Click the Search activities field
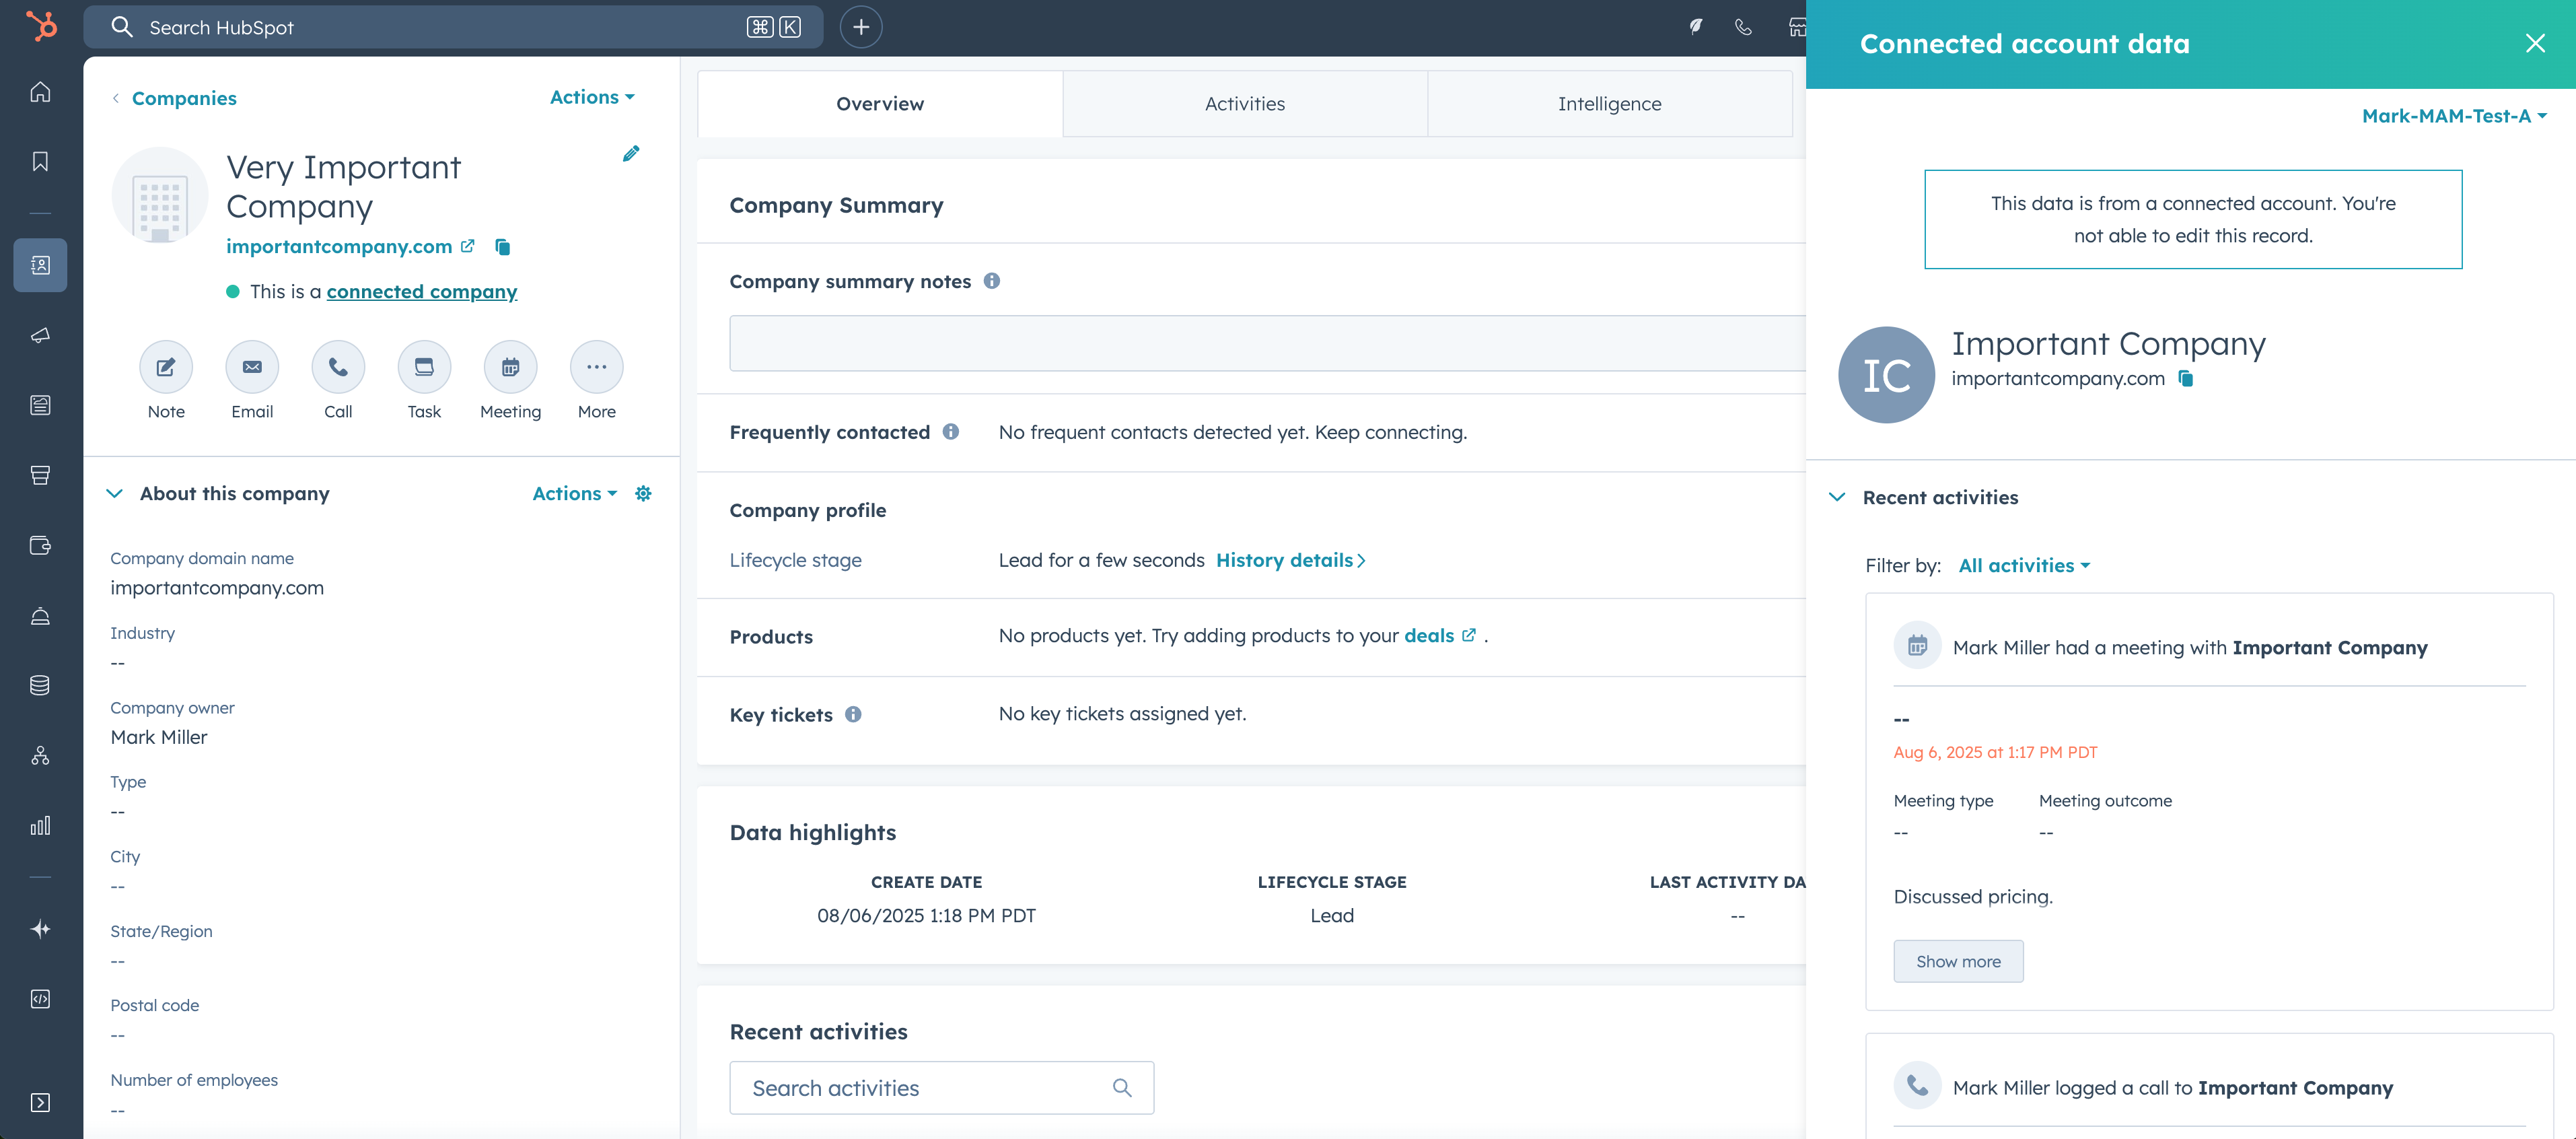Image resolution: width=2576 pixels, height=1139 pixels. (942, 1088)
